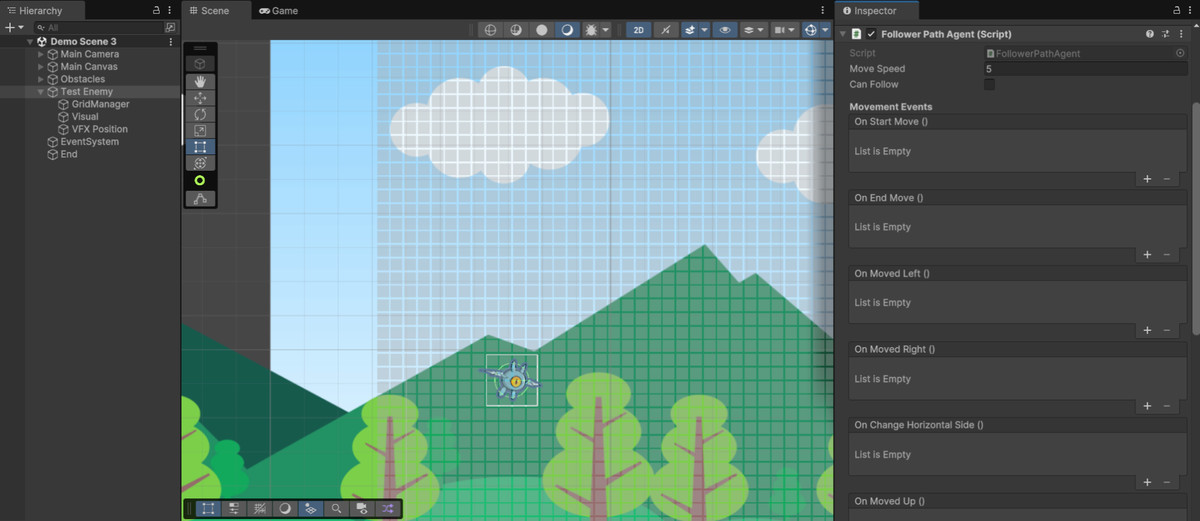
Task: Set Shaded wireframe draw mode globe icon
Action: click(516, 30)
